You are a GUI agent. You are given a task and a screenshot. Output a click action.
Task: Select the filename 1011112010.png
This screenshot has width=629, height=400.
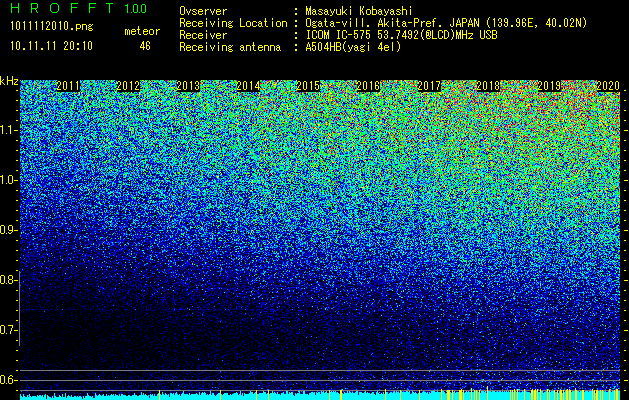tap(52, 27)
